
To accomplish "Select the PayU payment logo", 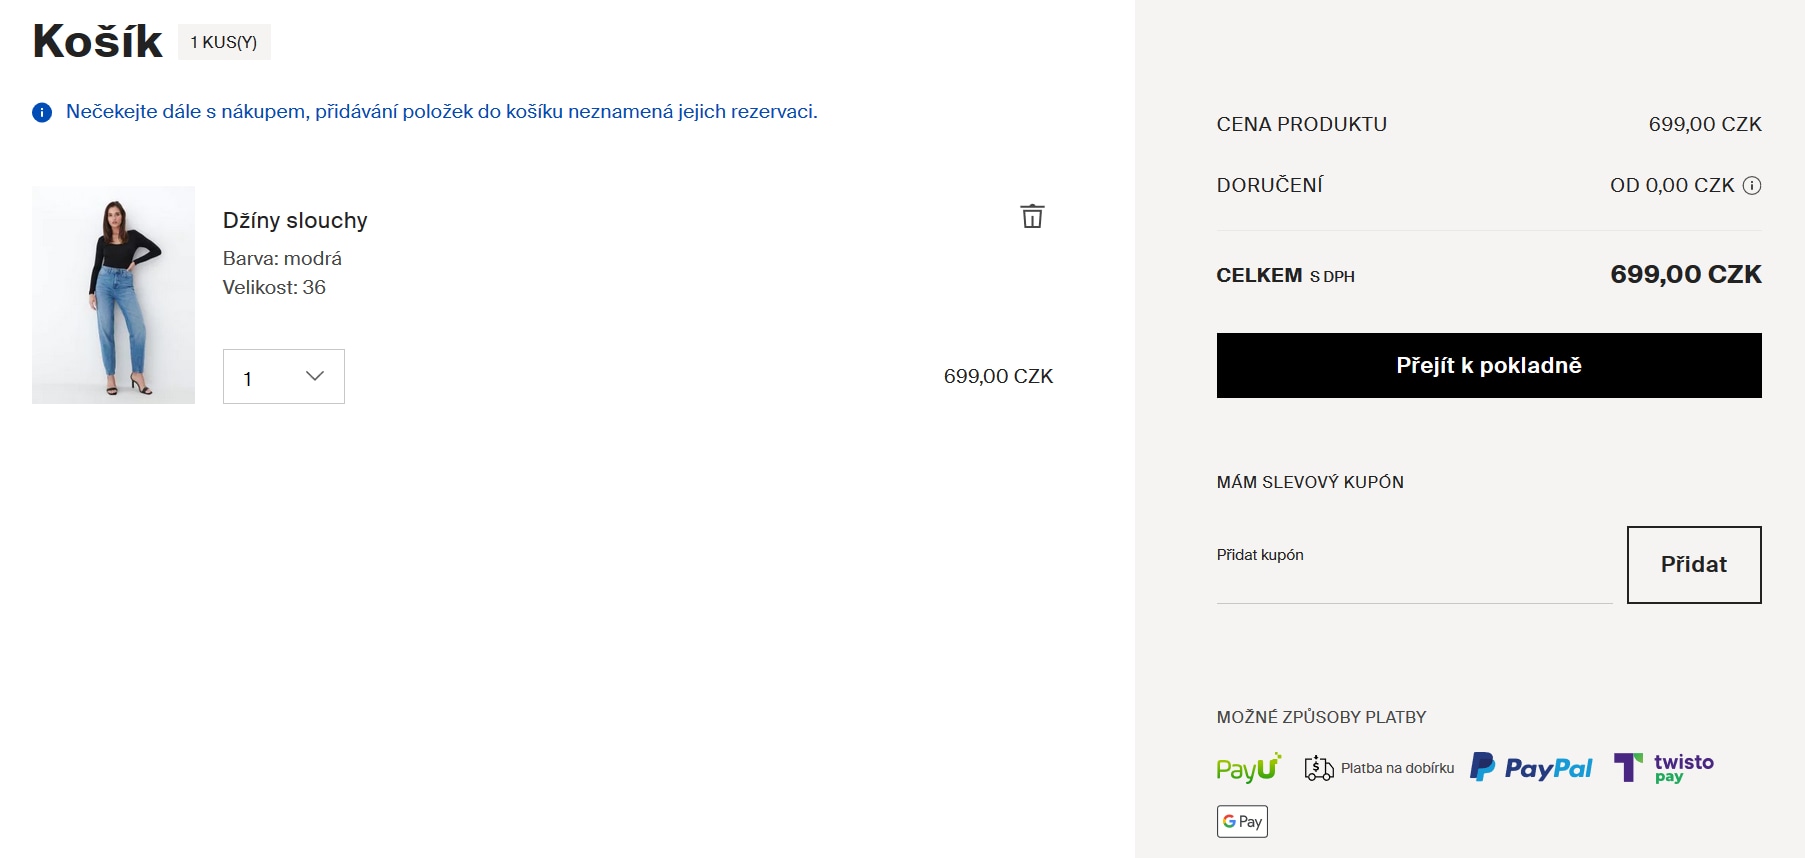I will pyautogui.click(x=1248, y=768).
